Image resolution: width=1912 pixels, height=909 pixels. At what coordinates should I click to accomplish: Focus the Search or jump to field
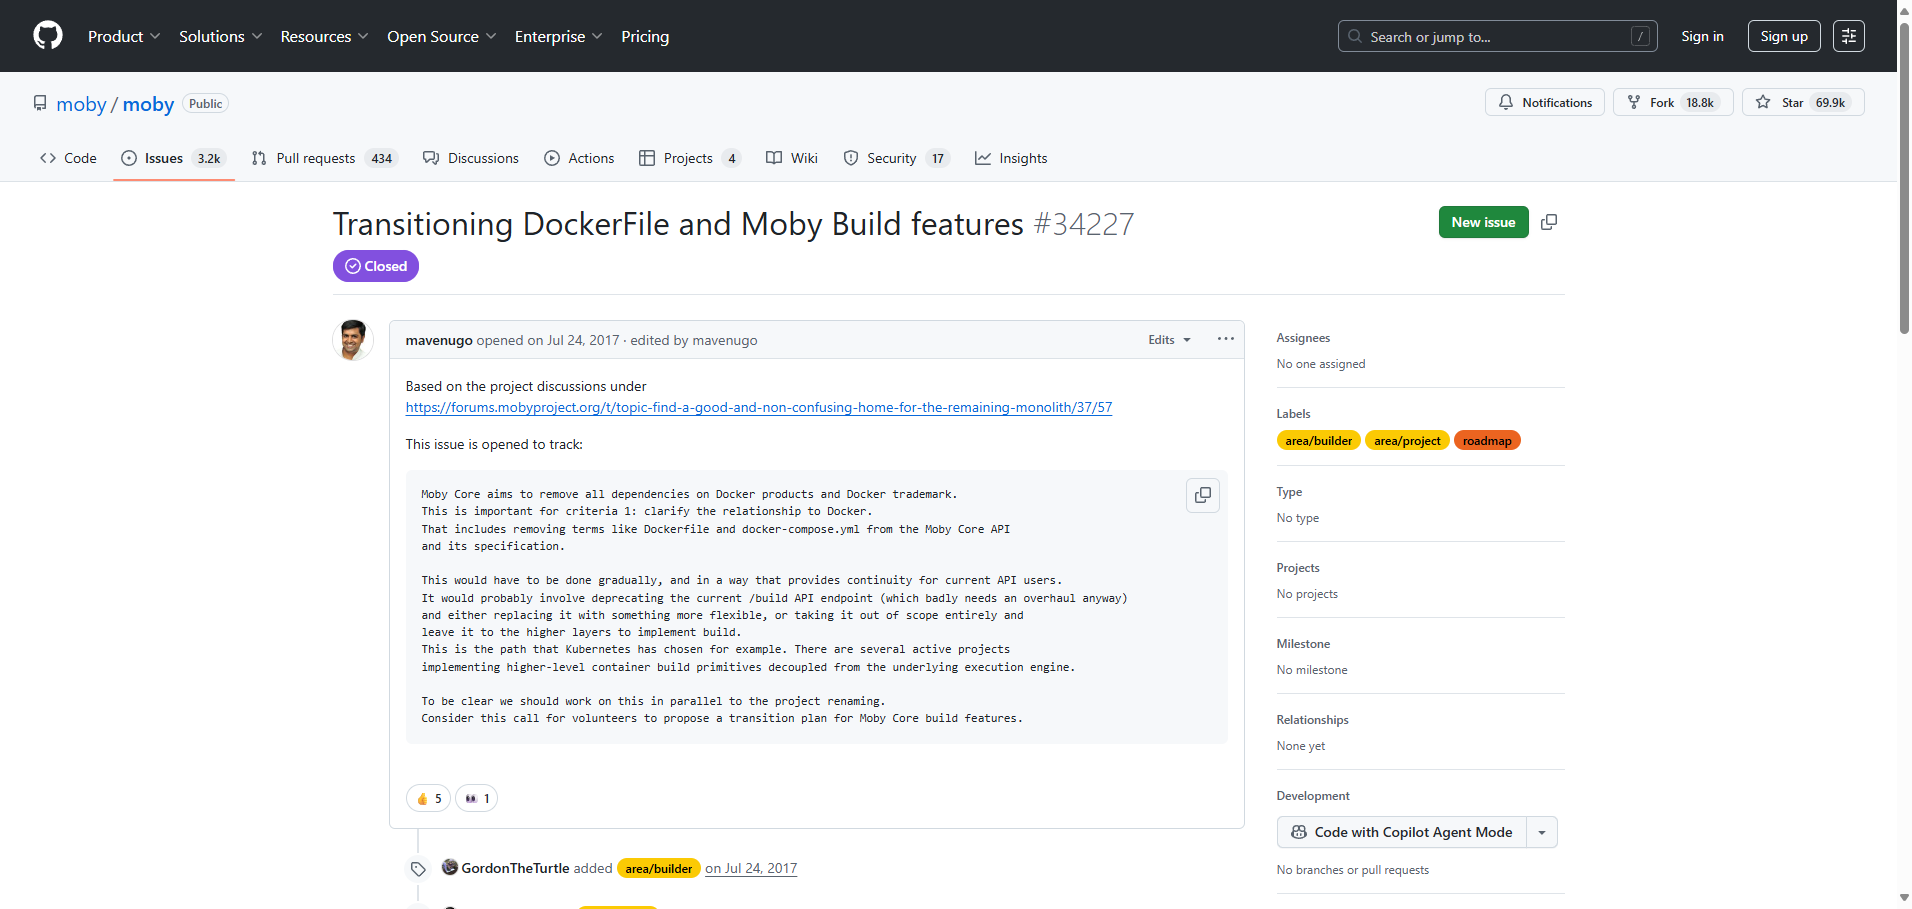tap(1497, 36)
